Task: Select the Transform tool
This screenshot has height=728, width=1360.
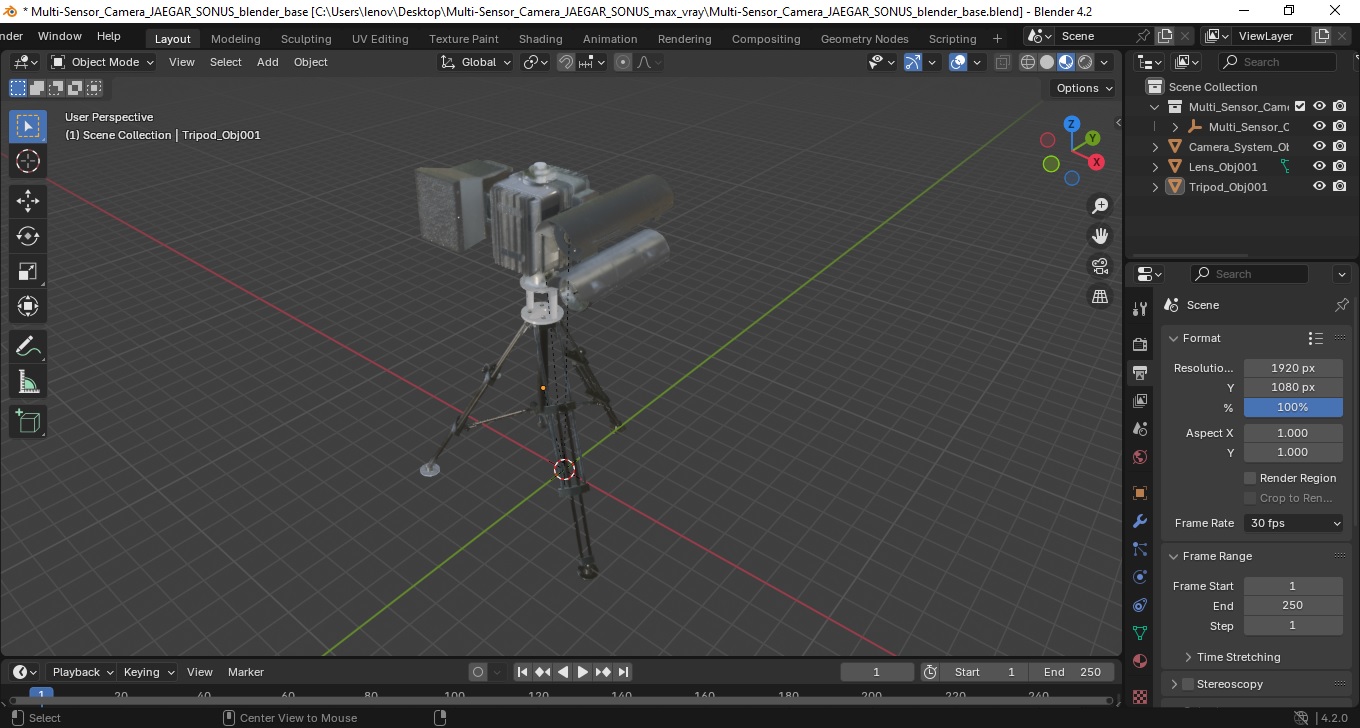Action: (28, 306)
